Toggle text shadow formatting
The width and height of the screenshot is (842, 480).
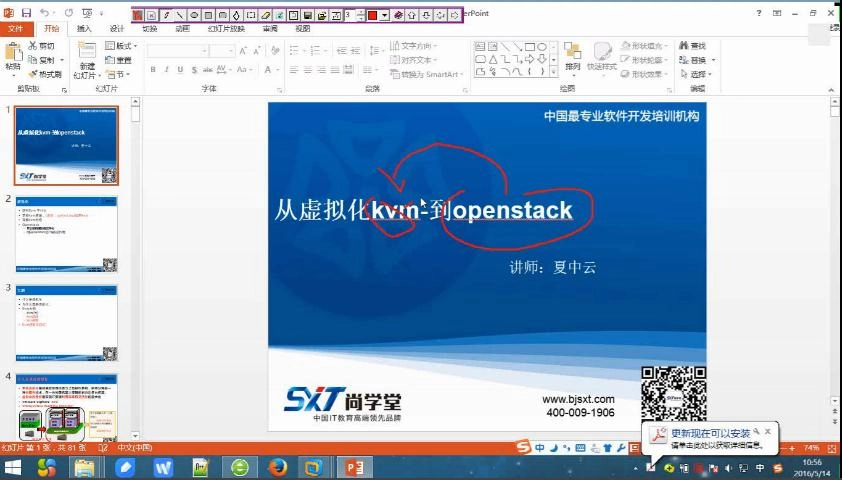[x=194, y=70]
